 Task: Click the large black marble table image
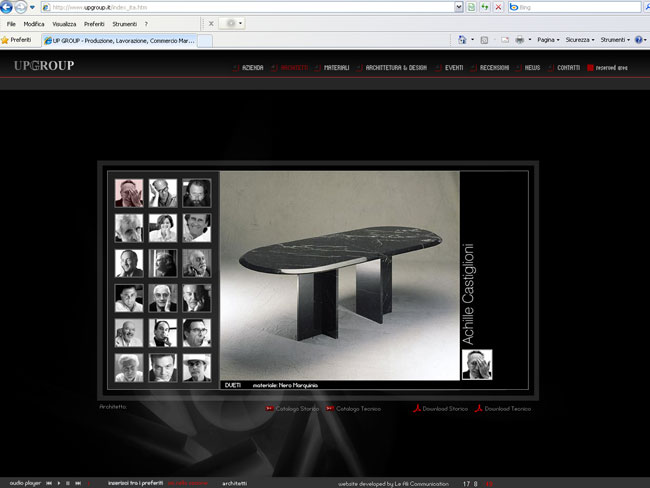pyautogui.click(x=340, y=276)
